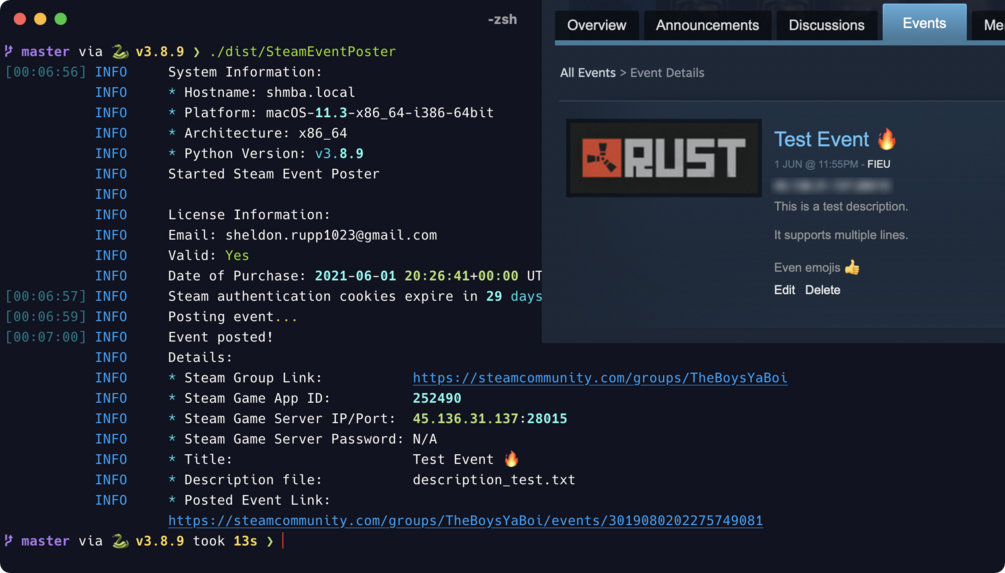Click the 'License Information:' heading line
Viewport: 1005px width, 573px height.
tap(249, 215)
